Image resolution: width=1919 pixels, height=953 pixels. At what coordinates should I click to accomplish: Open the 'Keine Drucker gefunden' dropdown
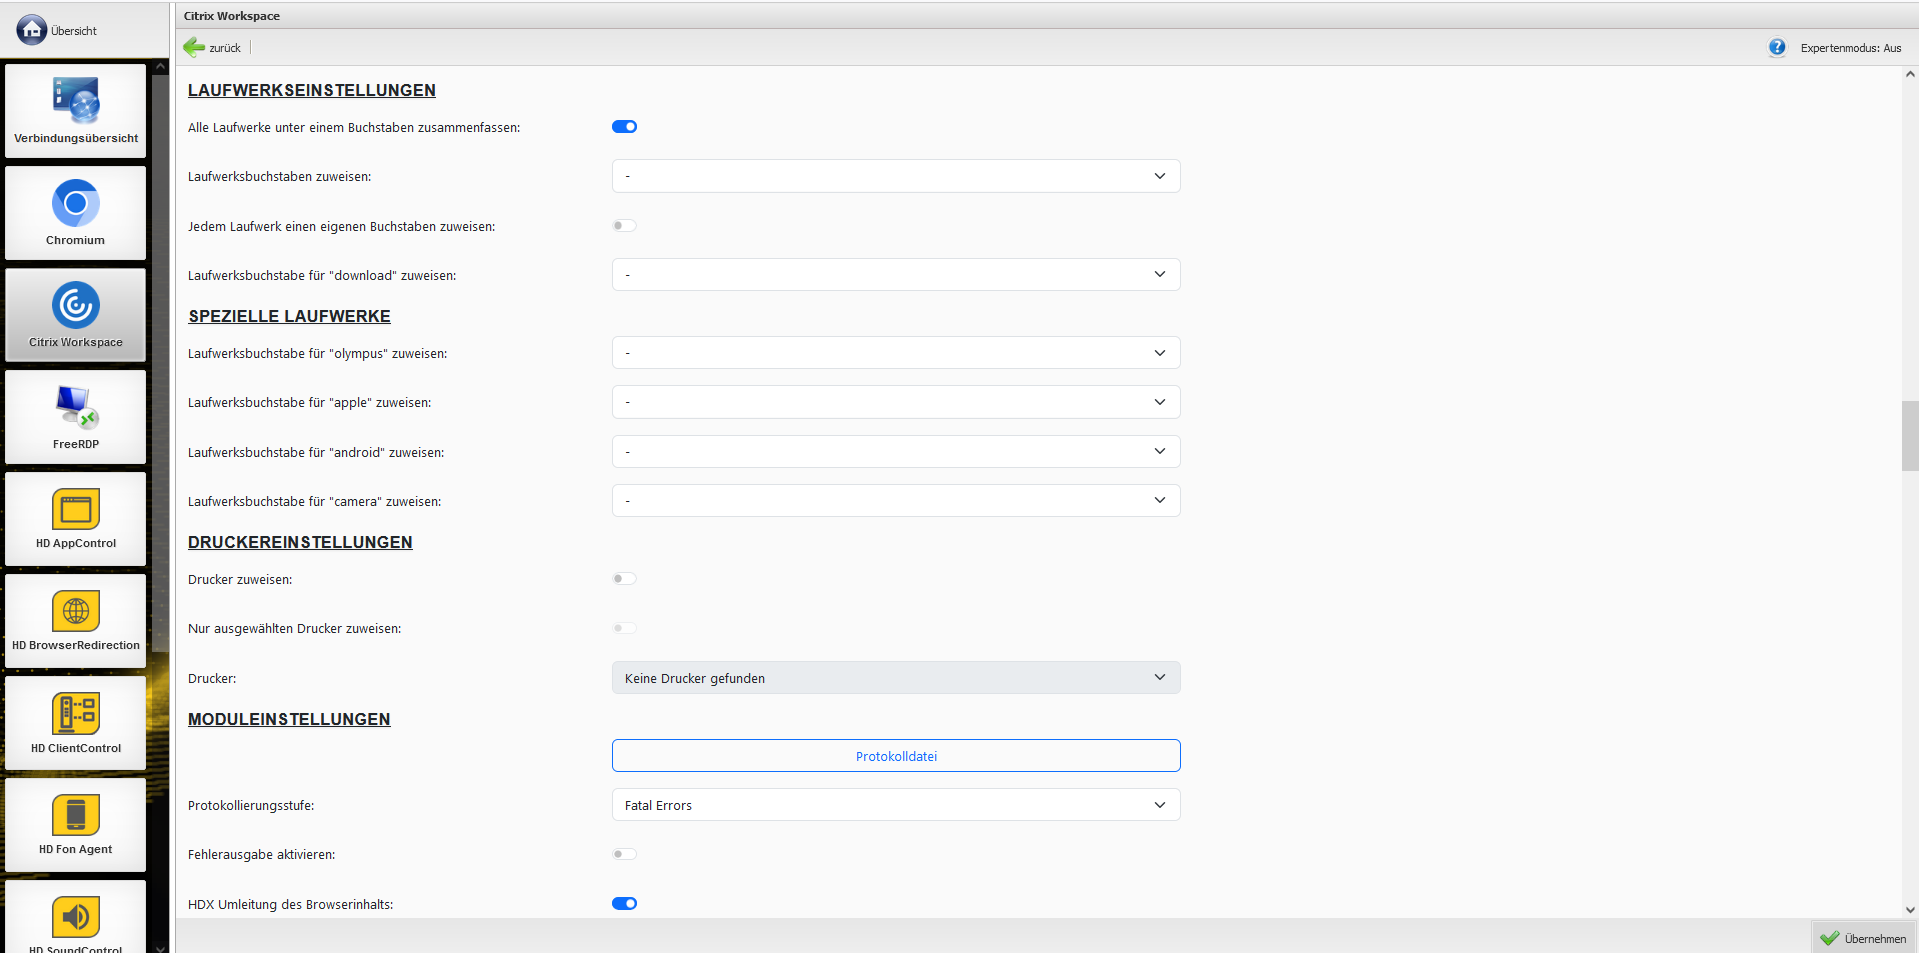pos(896,678)
